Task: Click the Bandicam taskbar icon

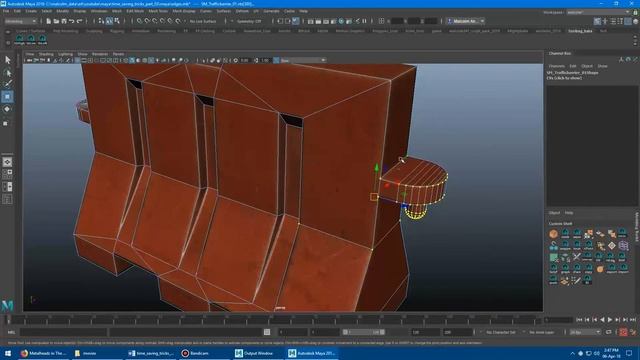Action: pyautogui.click(x=195, y=353)
